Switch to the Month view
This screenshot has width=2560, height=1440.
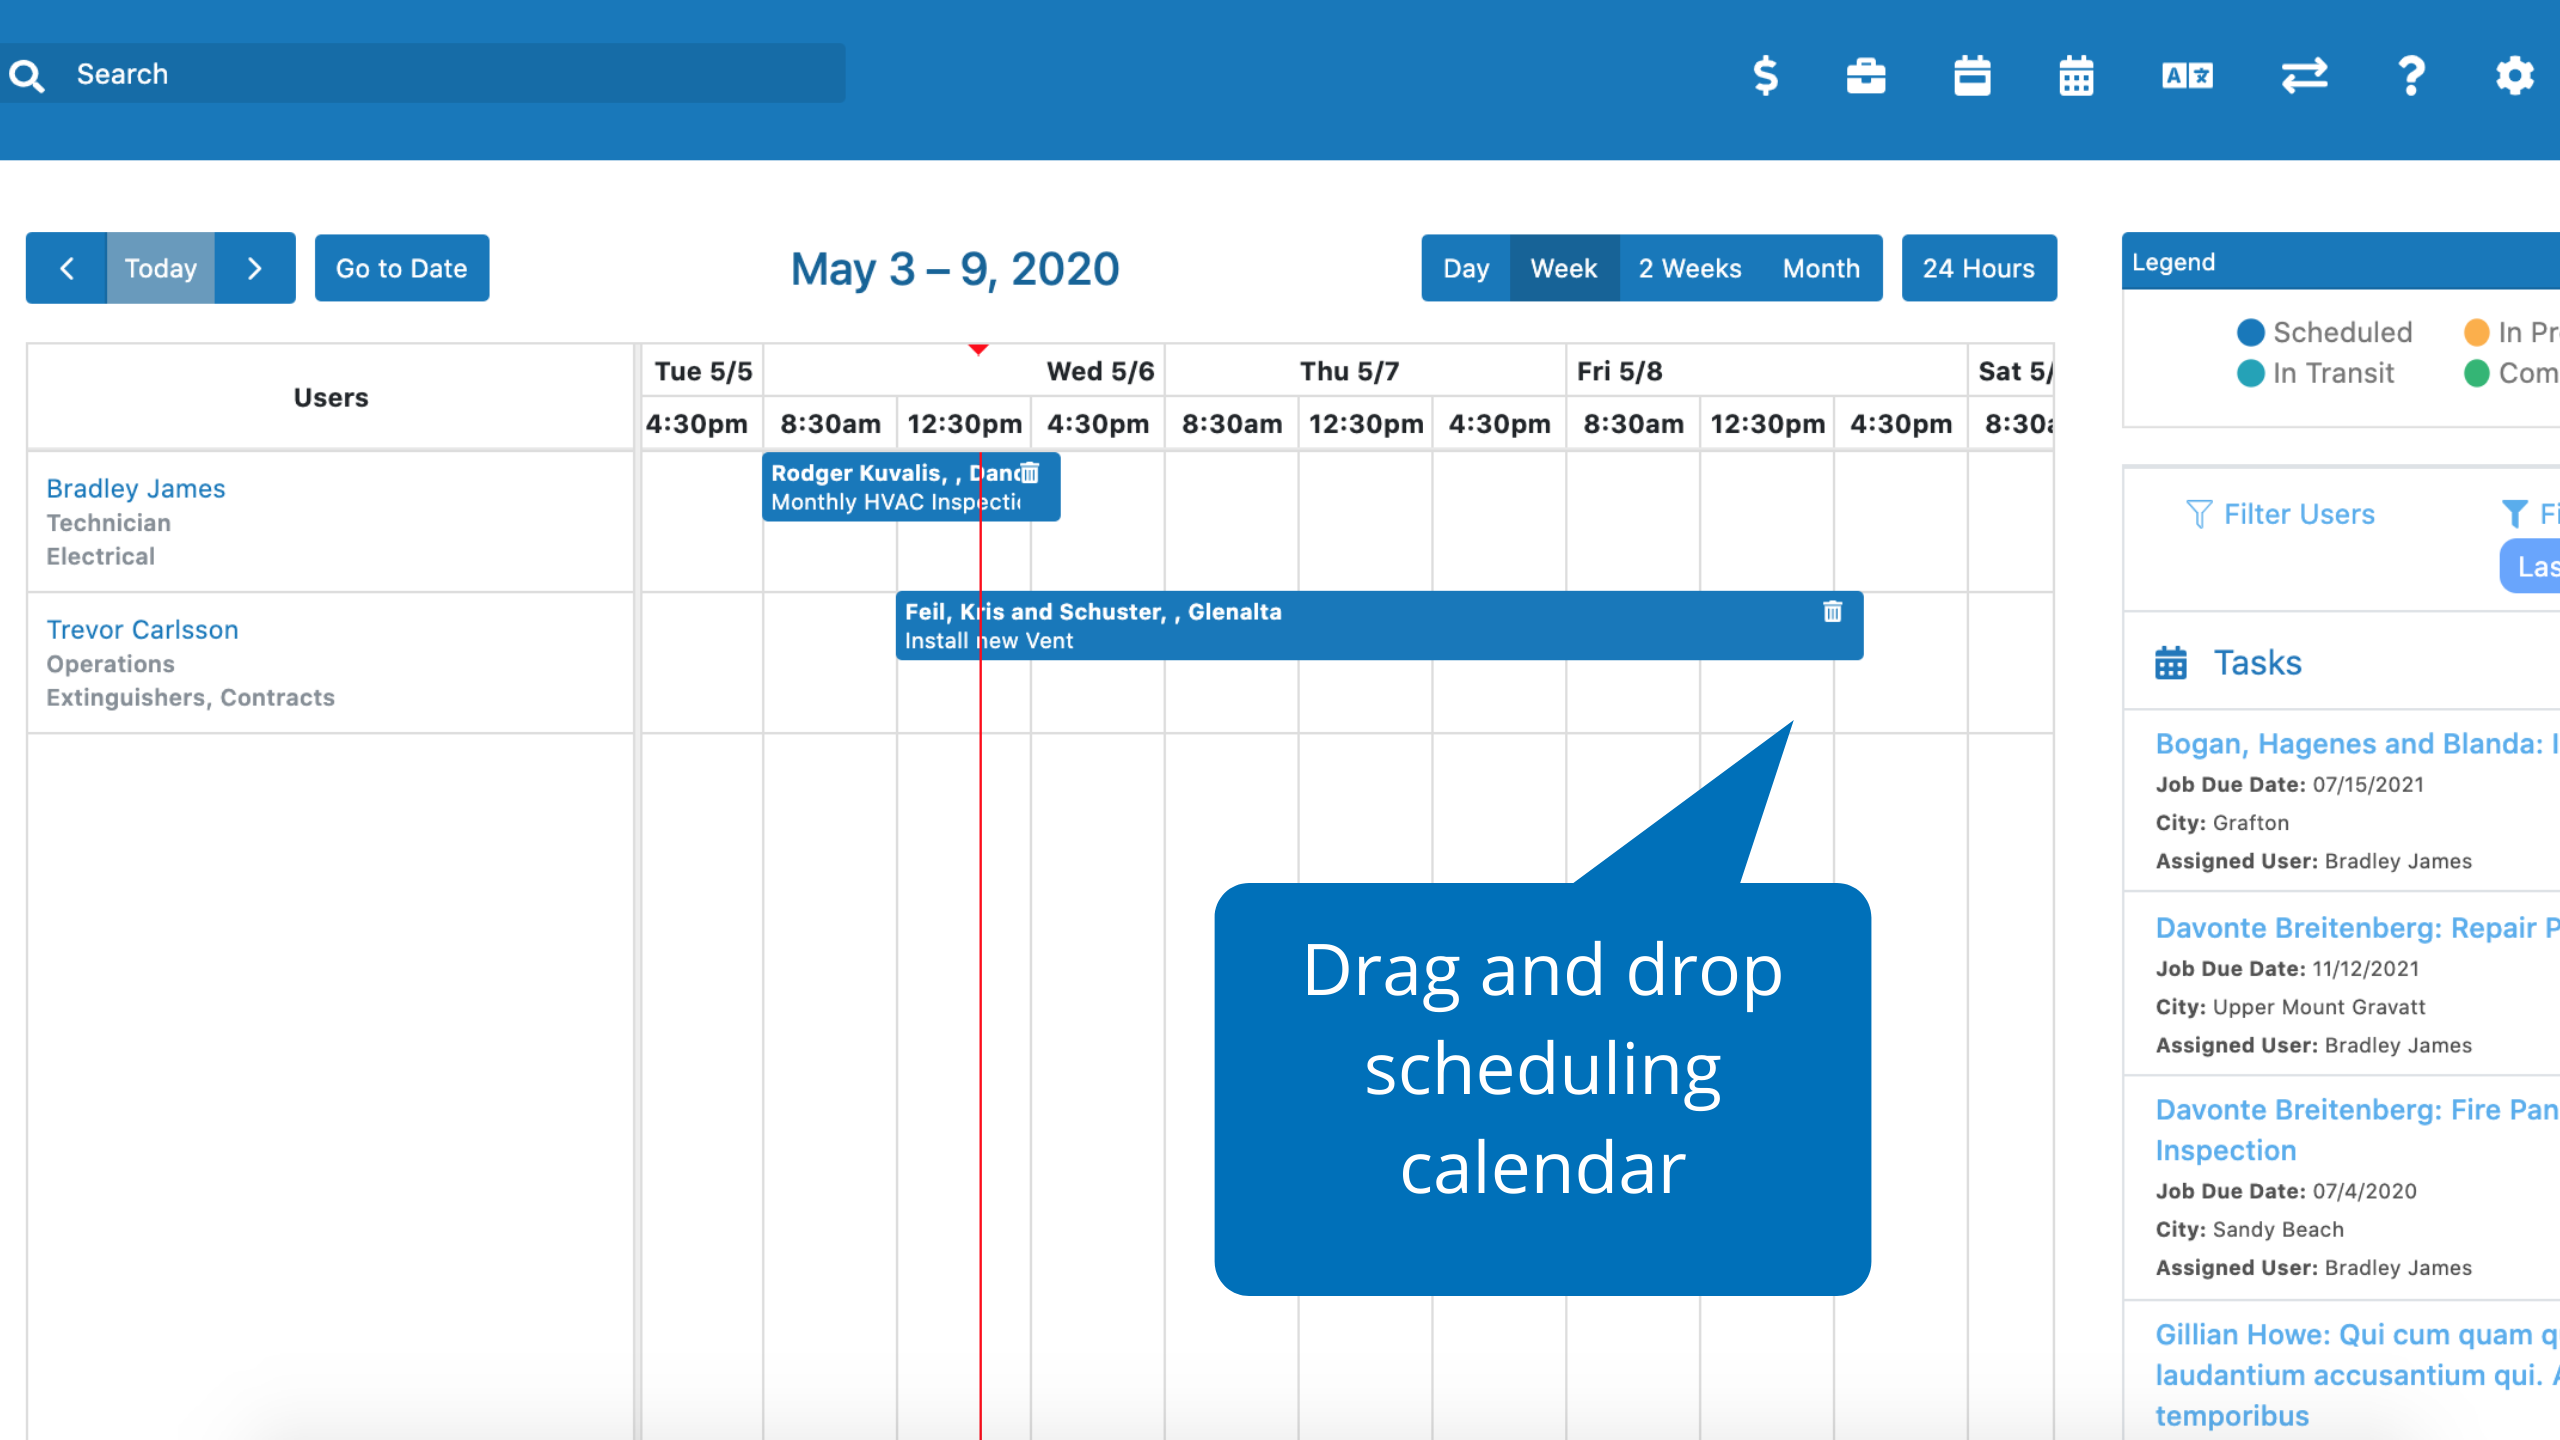[1821, 268]
